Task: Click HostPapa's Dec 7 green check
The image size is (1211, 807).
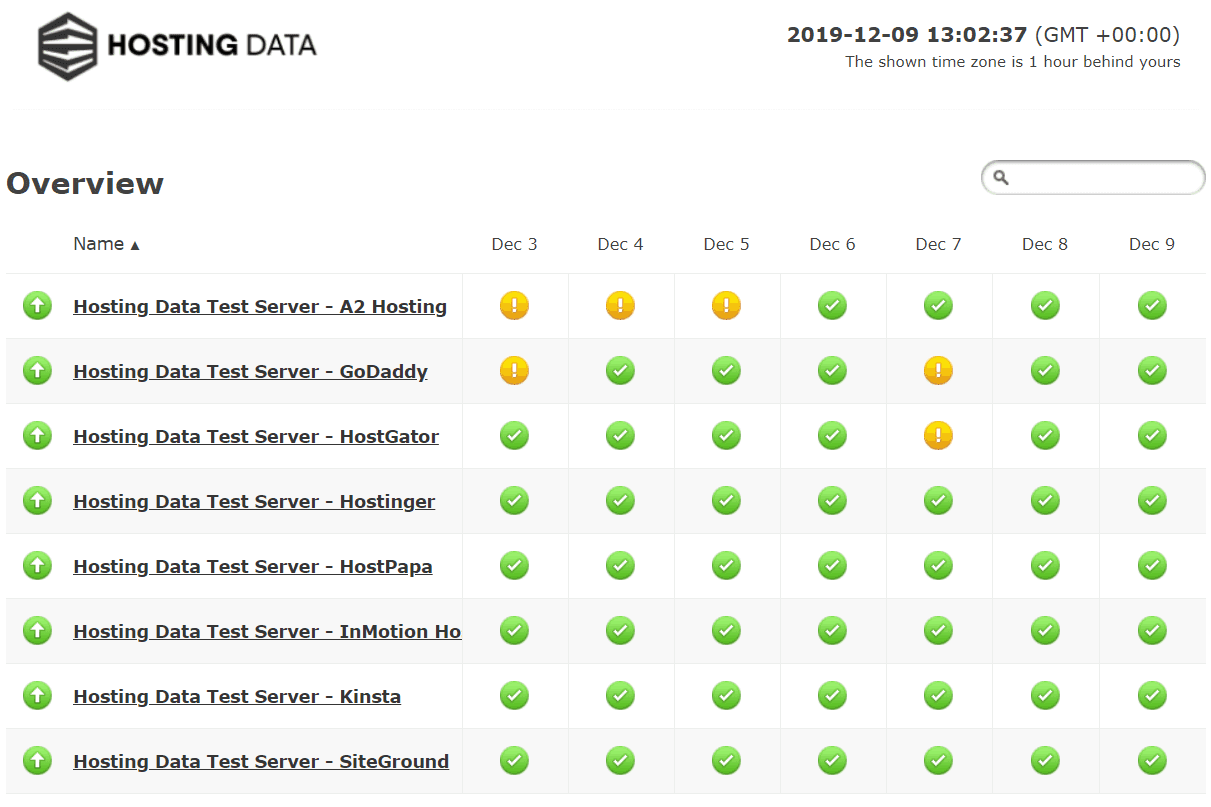Action: pyautogui.click(x=938, y=566)
